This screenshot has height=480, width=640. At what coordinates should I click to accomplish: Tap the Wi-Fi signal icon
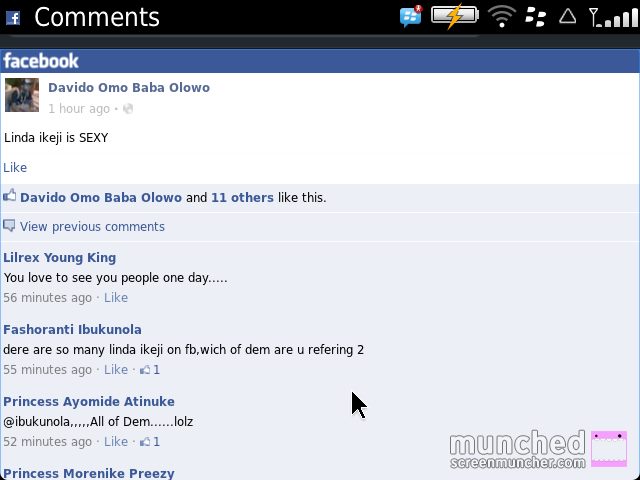[502, 17]
